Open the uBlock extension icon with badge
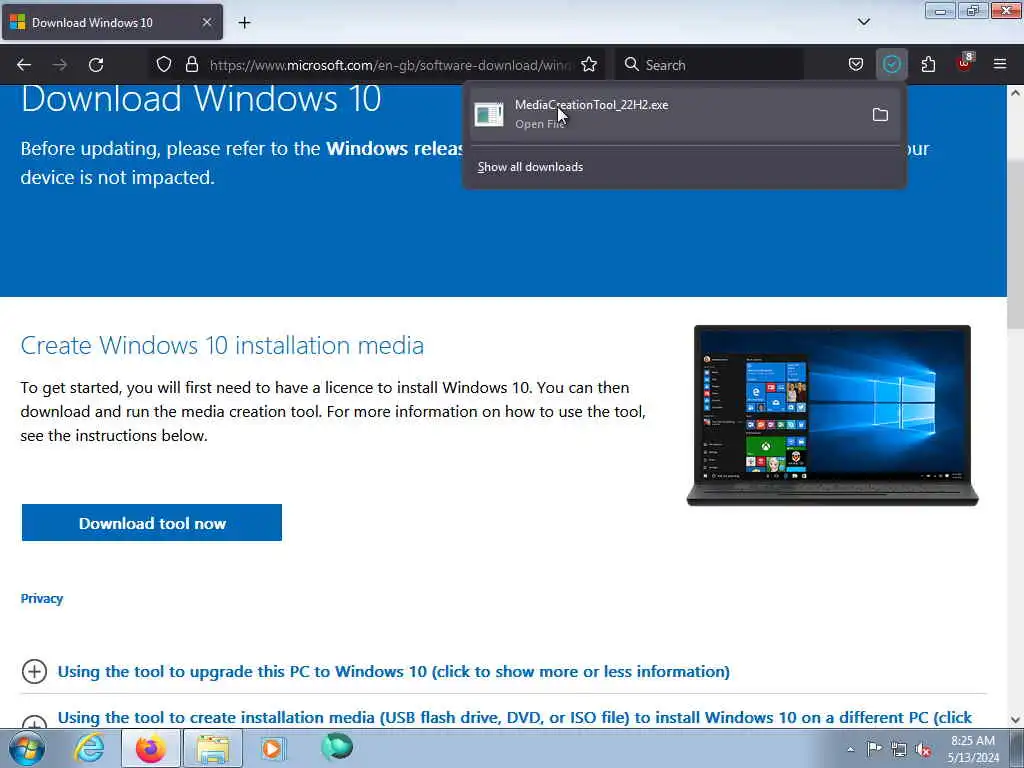This screenshot has width=1024, height=768. (x=965, y=63)
